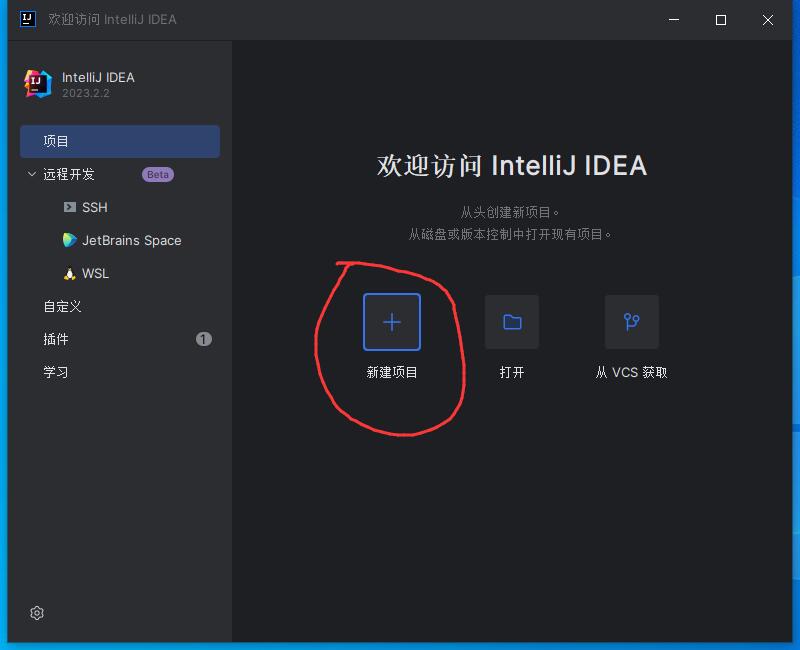Click the 从磁盘或版本控制中打开现有项目 text

click(x=510, y=234)
